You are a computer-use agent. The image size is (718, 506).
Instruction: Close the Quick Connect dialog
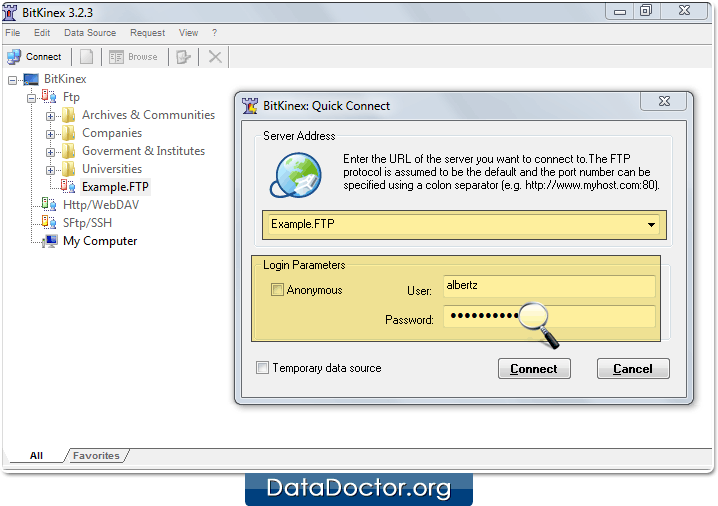point(664,101)
